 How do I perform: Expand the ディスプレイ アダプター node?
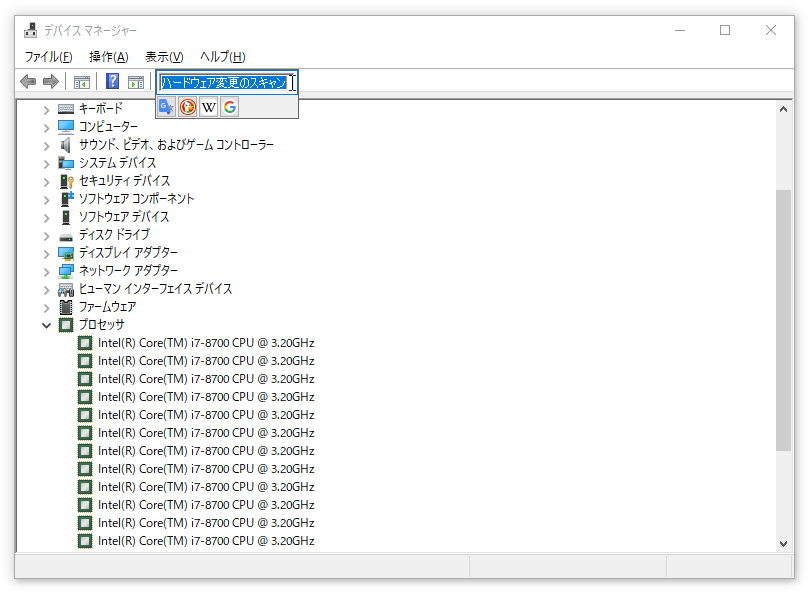(46, 254)
